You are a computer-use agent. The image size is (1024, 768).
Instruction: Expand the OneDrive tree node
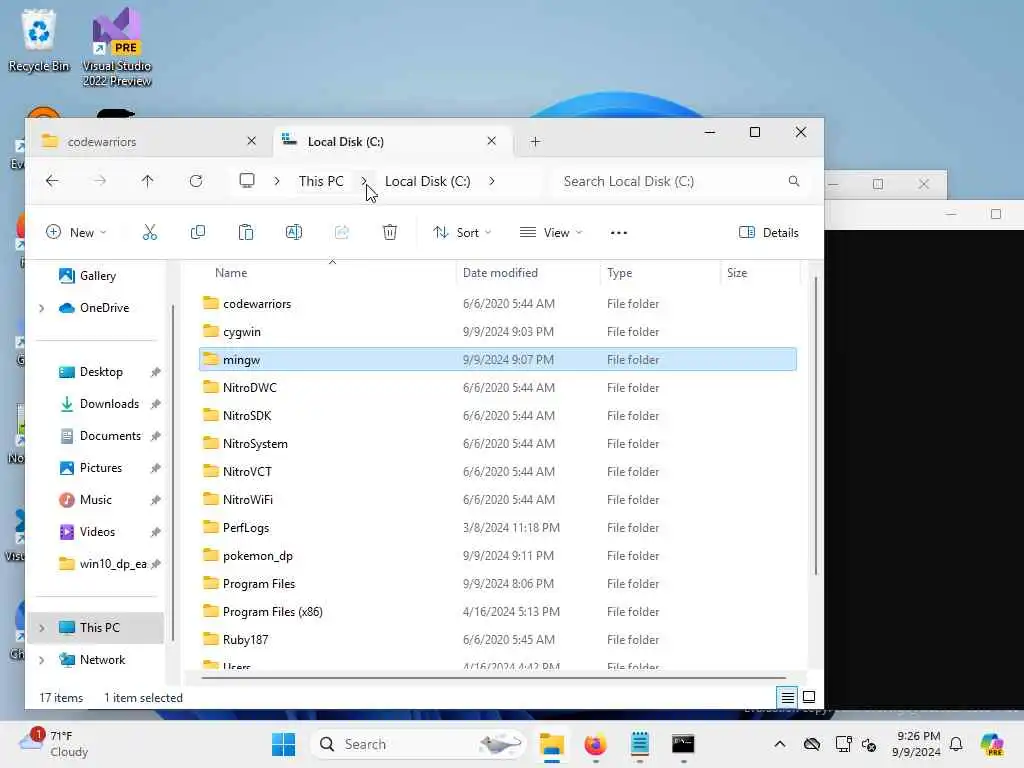(42, 308)
